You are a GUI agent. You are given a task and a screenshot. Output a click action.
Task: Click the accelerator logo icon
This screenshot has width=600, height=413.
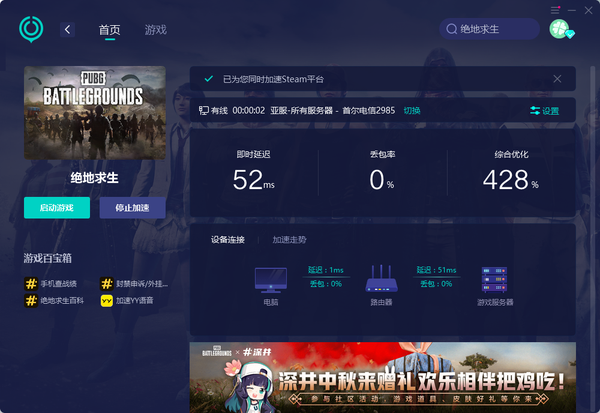31,29
